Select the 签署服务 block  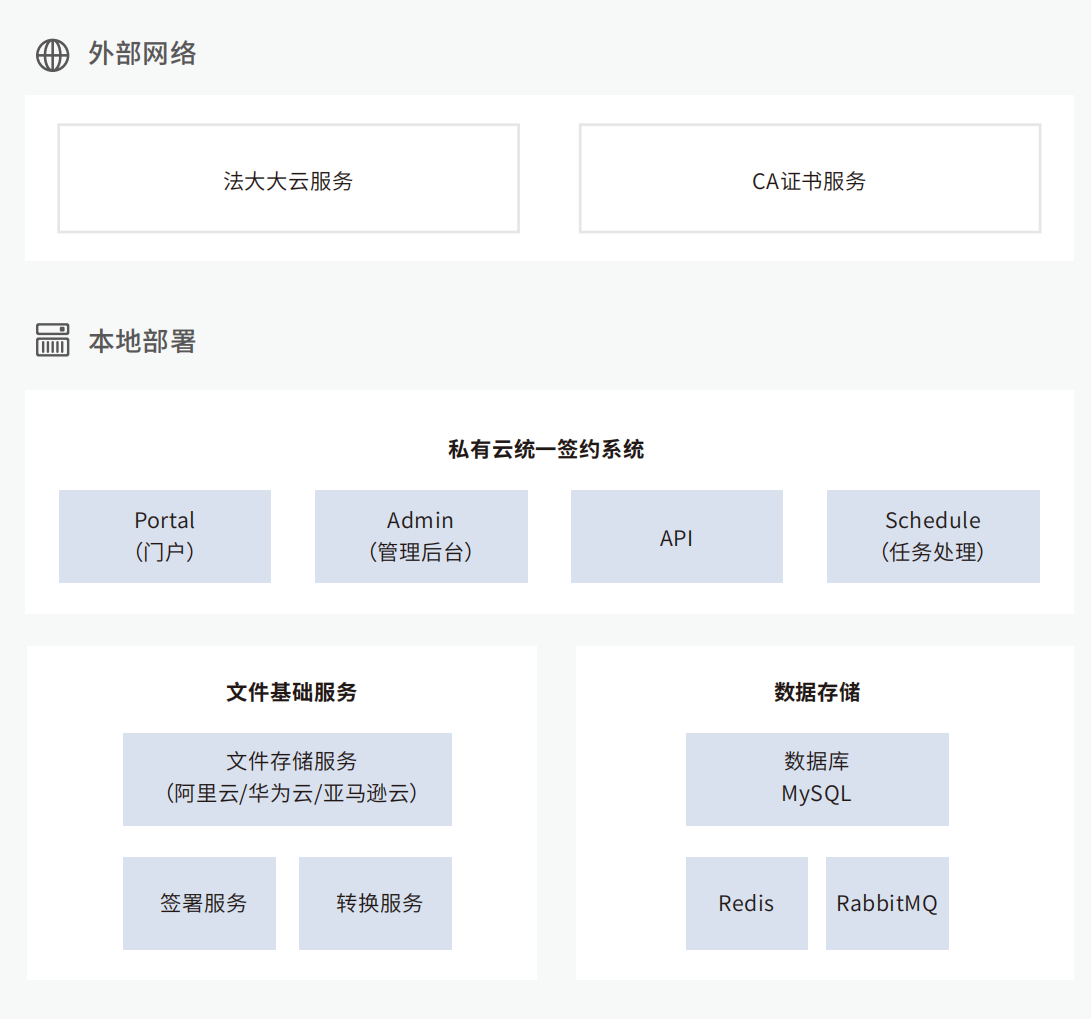[200, 903]
